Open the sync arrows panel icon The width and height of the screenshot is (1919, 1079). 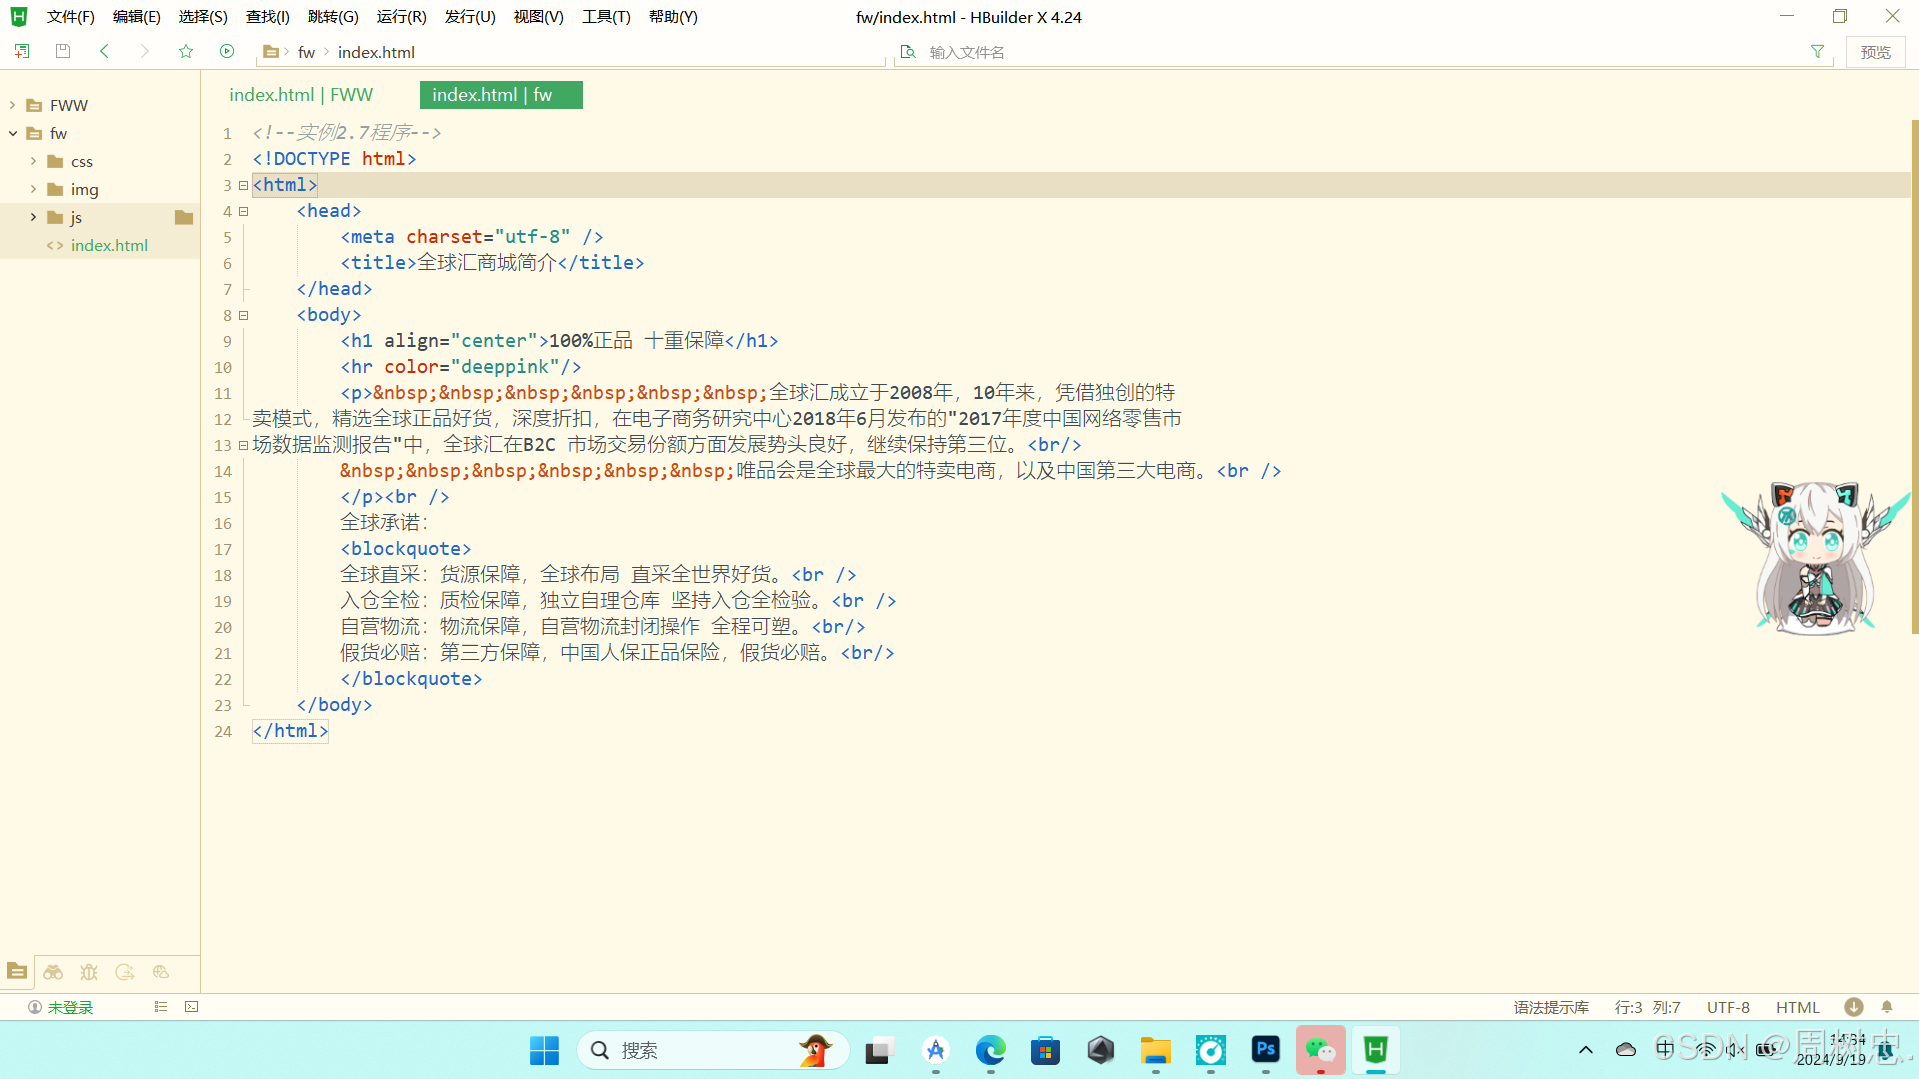pos(125,971)
